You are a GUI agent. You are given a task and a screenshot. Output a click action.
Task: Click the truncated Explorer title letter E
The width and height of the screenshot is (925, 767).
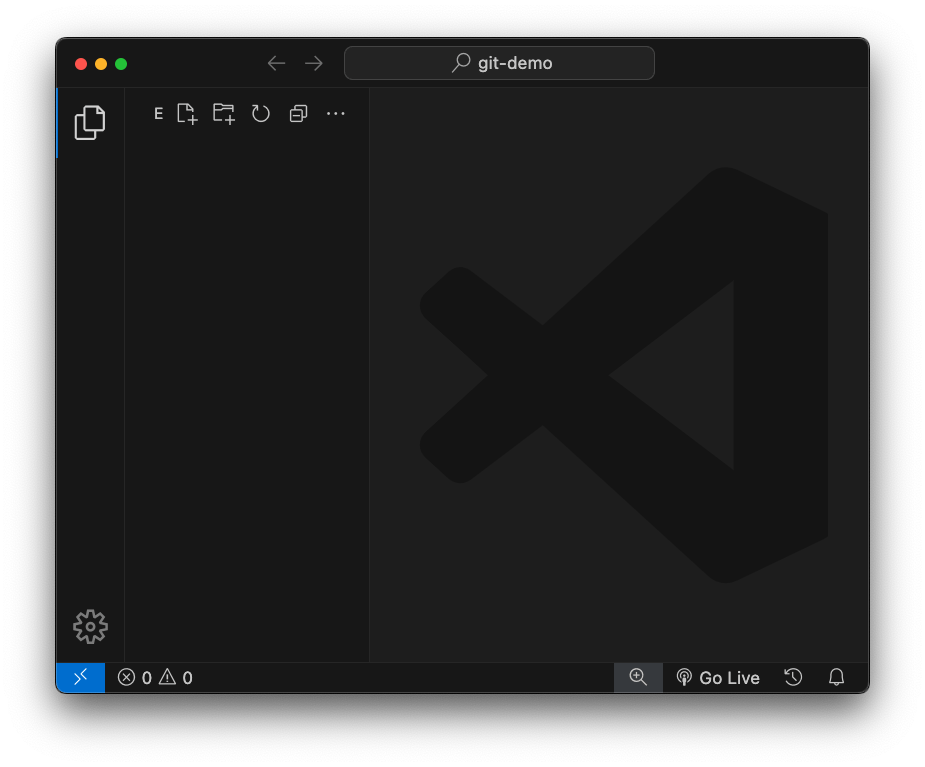tap(158, 113)
